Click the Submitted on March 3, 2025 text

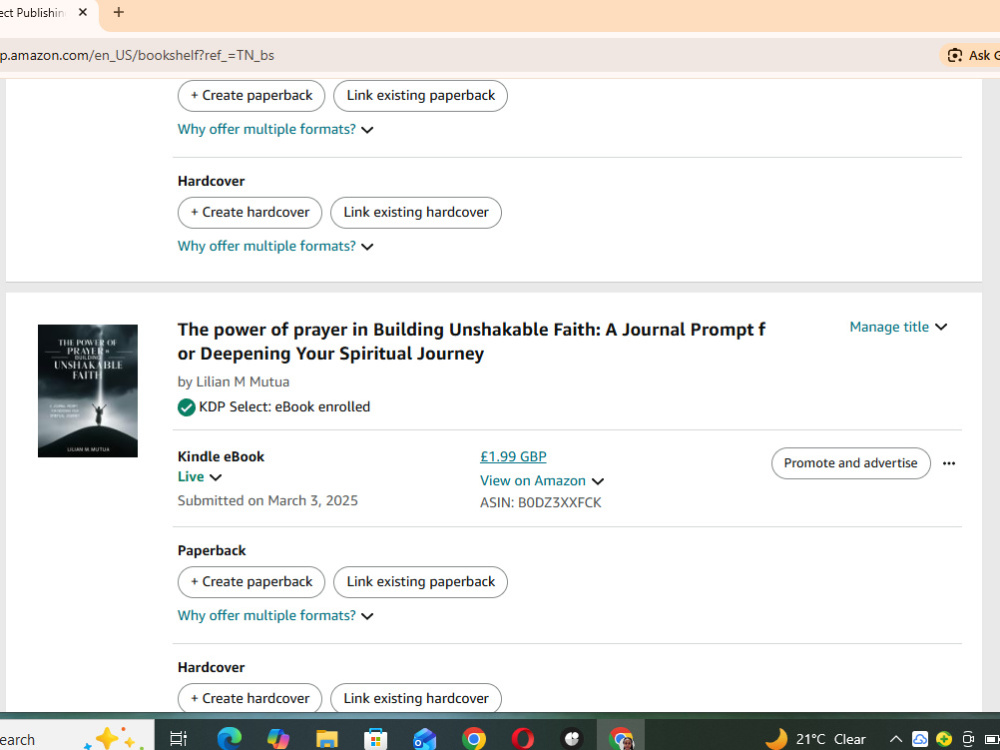[268, 501]
